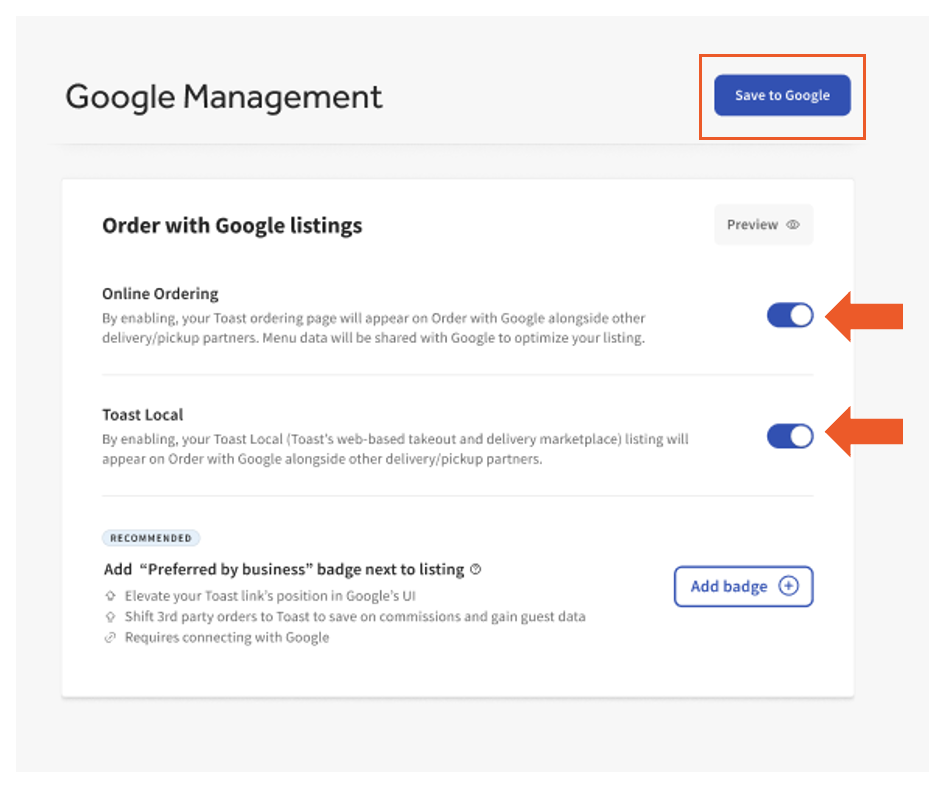Image resolution: width=946 pixels, height=794 pixels.
Task: Click the Add badge button label
Action: click(x=728, y=587)
